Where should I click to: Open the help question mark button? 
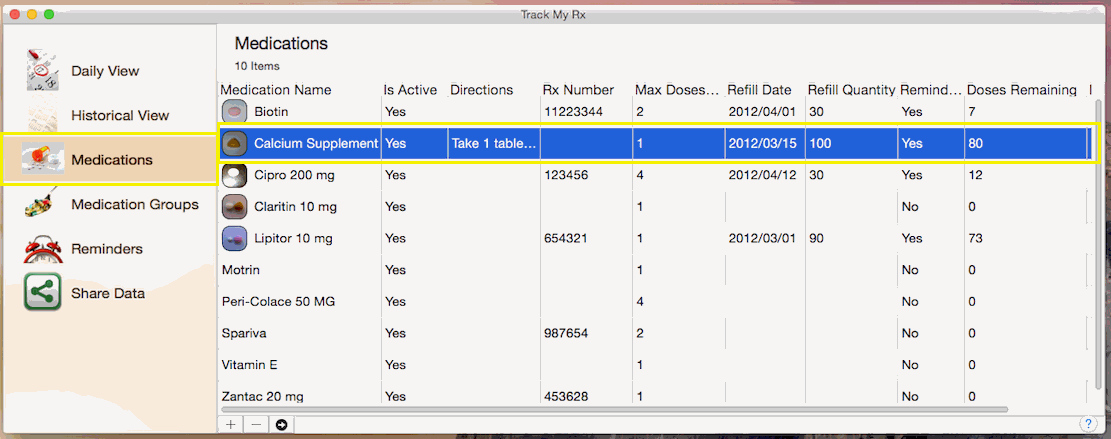[x=1086, y=424]
